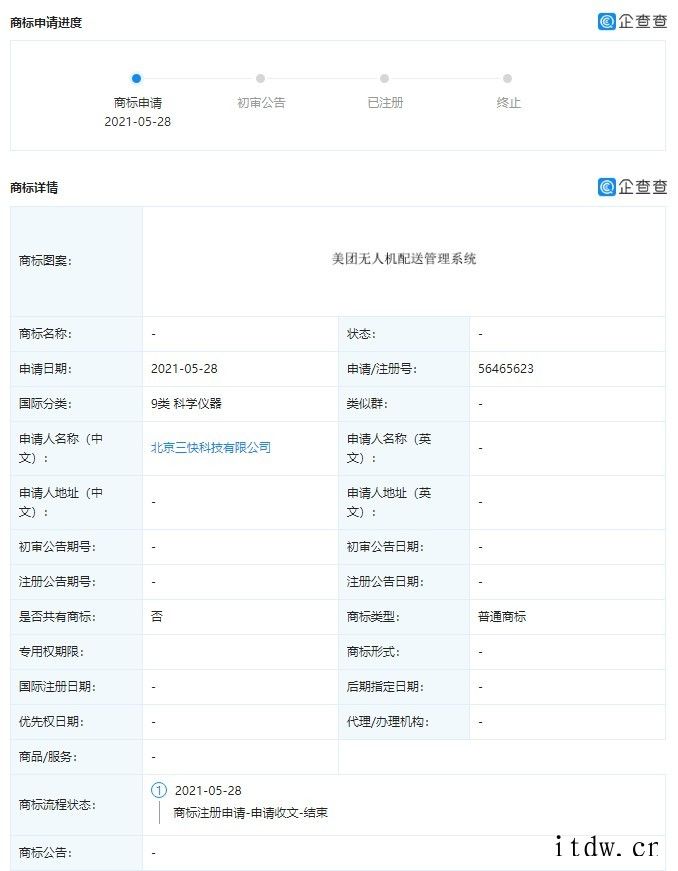Click the 商标申请进度 section heading

[46, 23]
